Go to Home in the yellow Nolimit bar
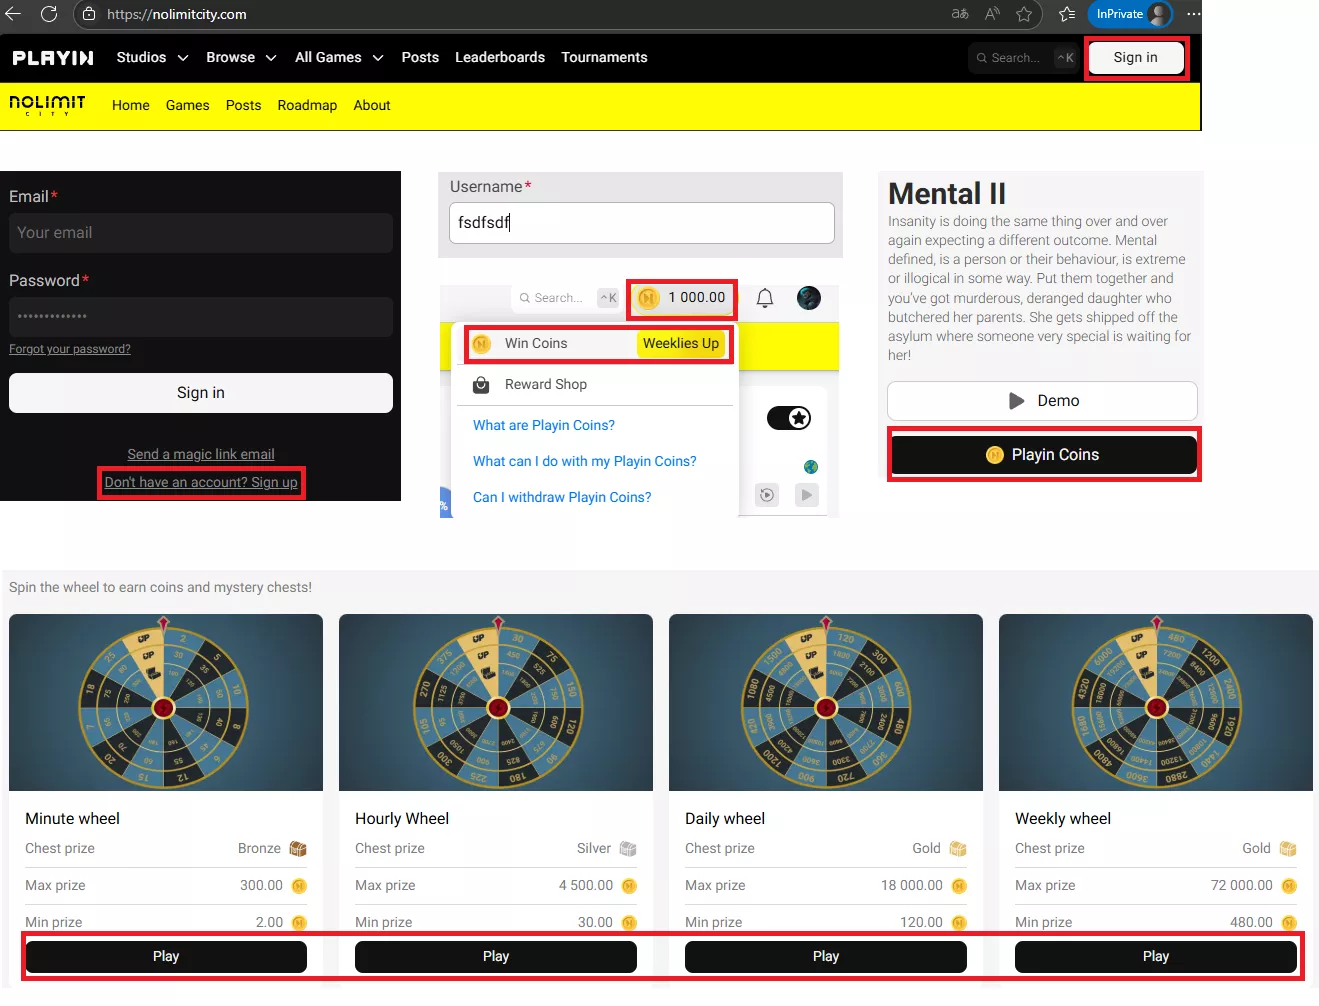This screenshot has width=1319, height=1006. (131, 106)
